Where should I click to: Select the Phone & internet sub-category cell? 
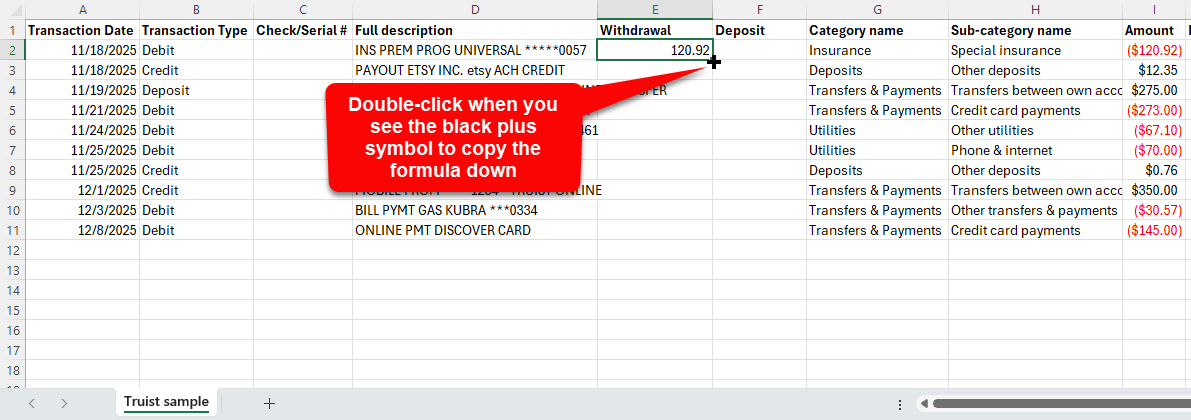click(x=1034, y=150)
